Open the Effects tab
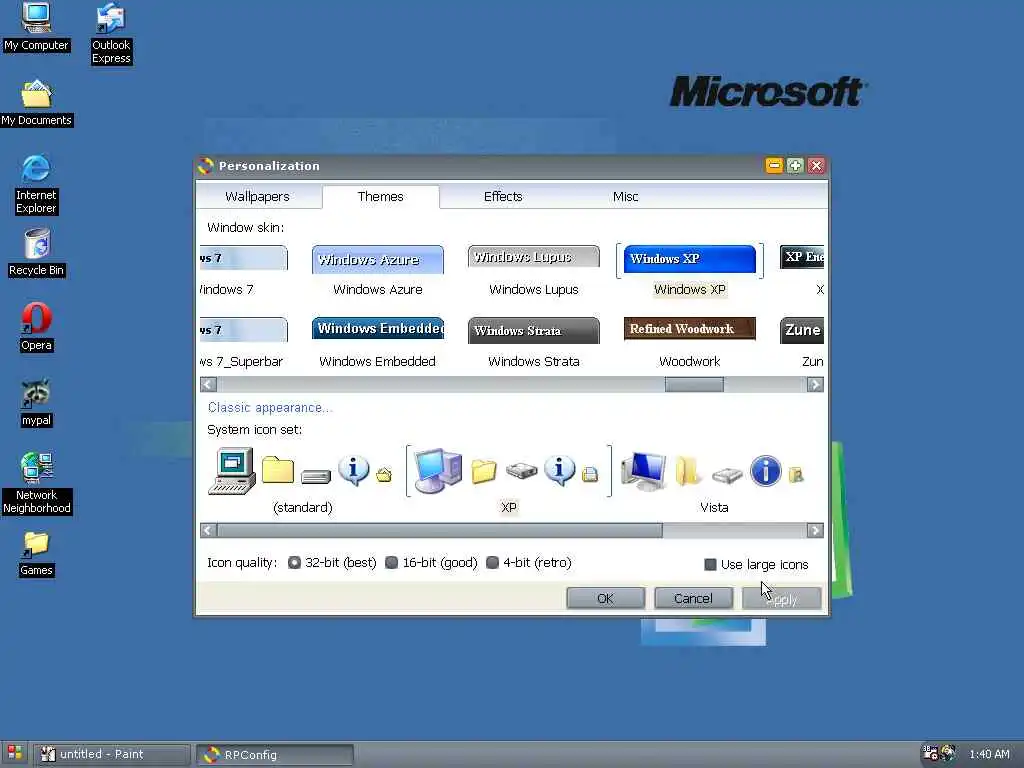This screenshot has width=1024, height=768. (503, 197)
